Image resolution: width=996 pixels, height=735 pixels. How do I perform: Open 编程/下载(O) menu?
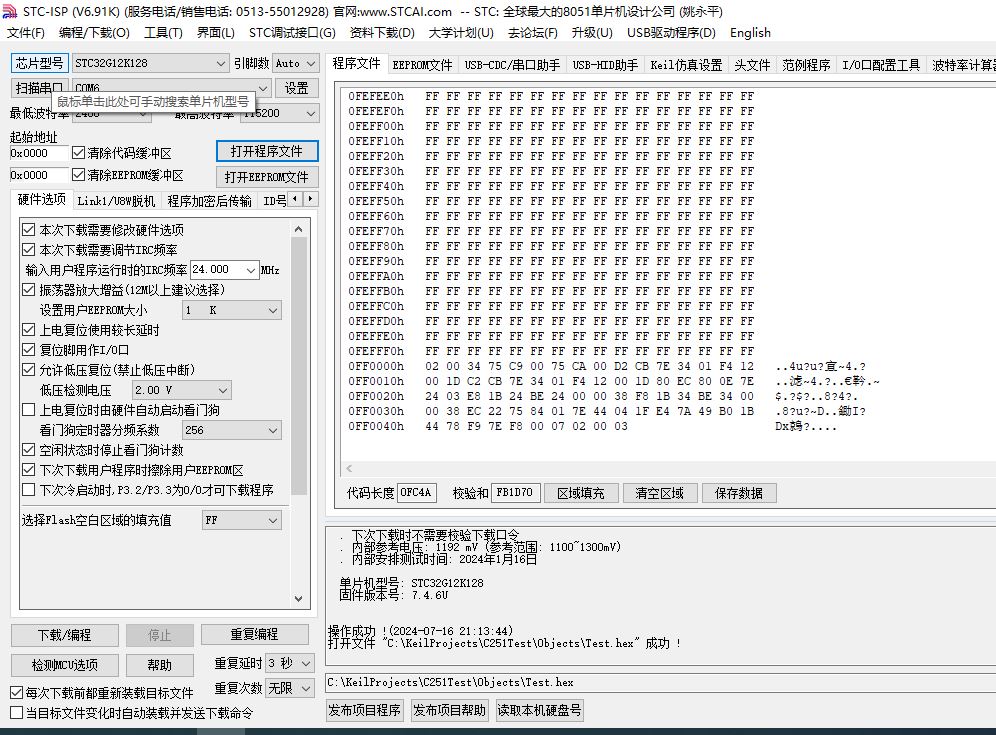pyautogui.click(x=94, y=32)
